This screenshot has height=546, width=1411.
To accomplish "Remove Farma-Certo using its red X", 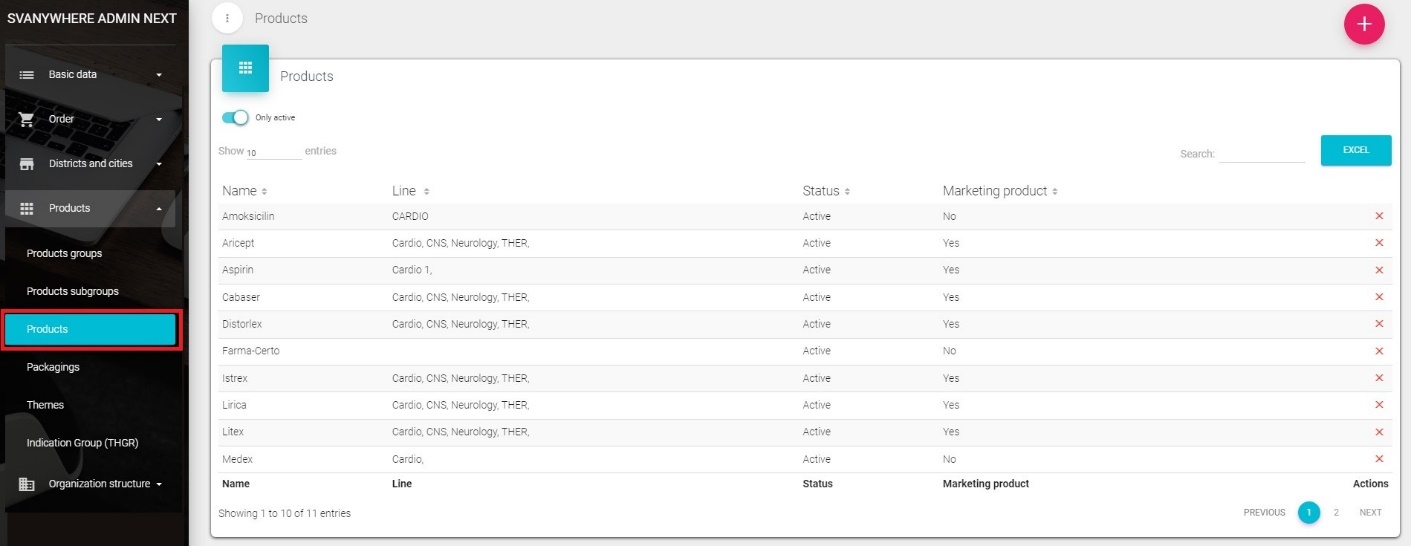I will pos(1379,351).
